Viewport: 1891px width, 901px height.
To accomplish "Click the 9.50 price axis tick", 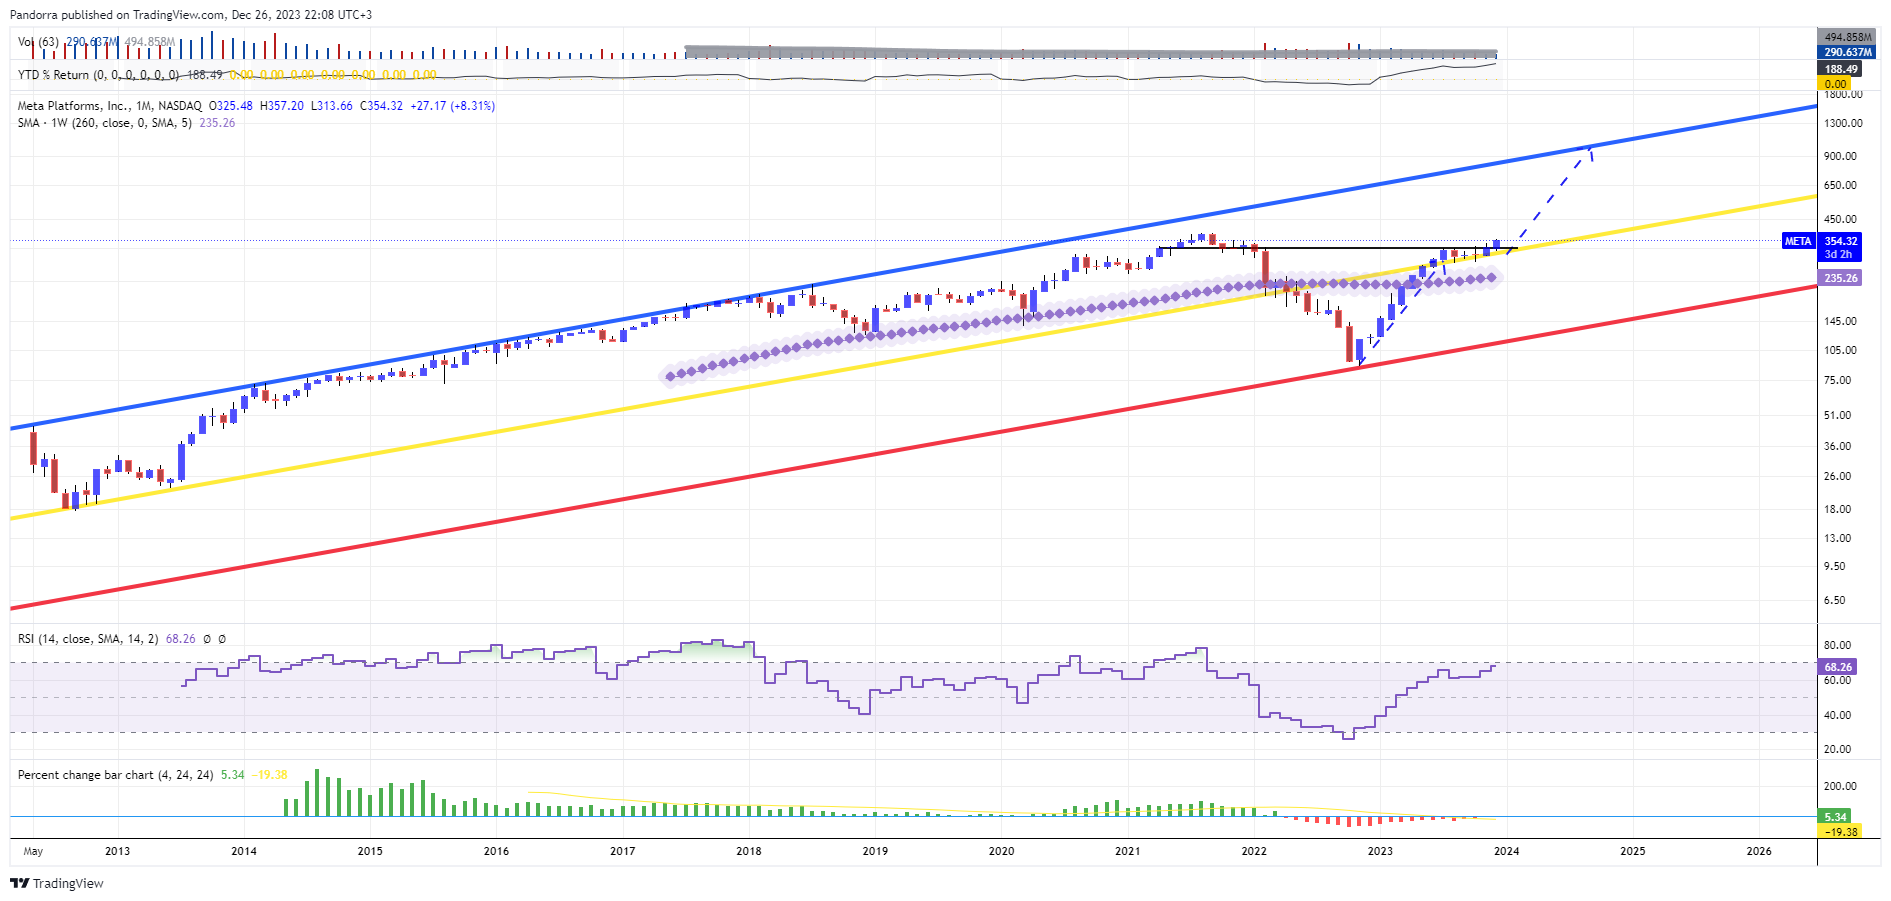I will point(1834,566).
